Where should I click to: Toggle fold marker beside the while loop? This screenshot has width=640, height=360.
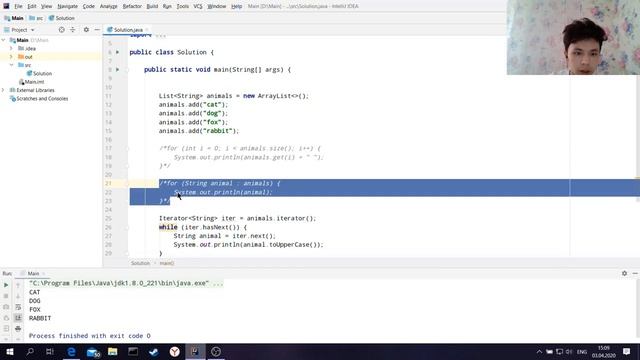point(127,227)
